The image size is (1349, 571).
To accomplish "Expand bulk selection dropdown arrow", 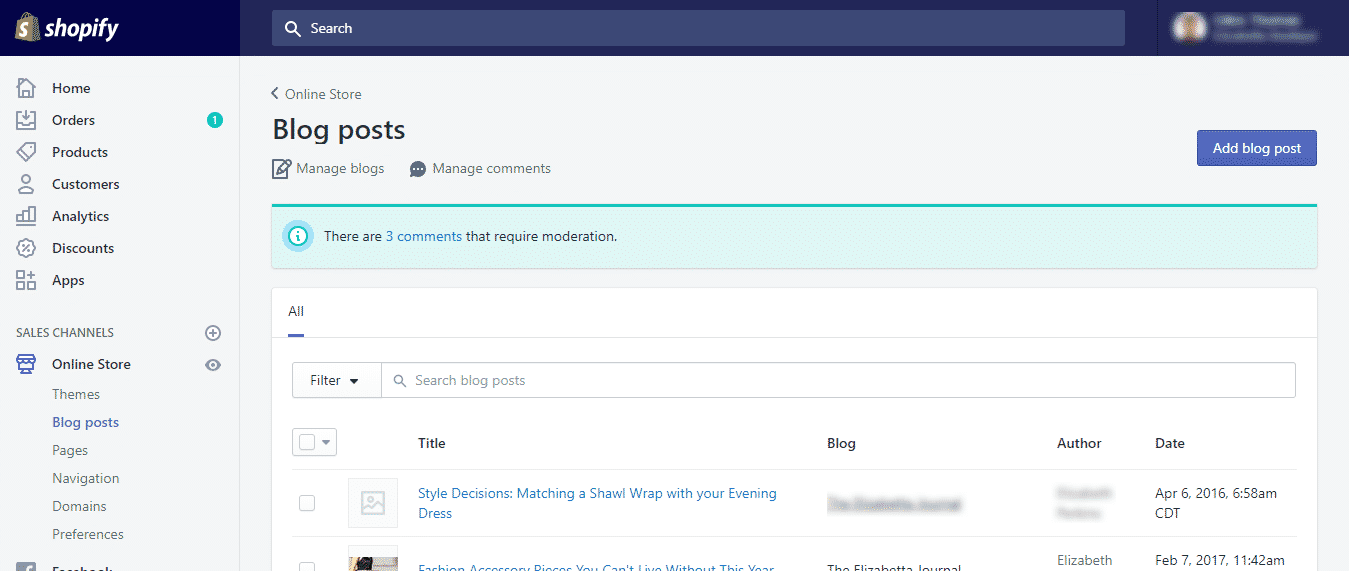I will 327,443.
